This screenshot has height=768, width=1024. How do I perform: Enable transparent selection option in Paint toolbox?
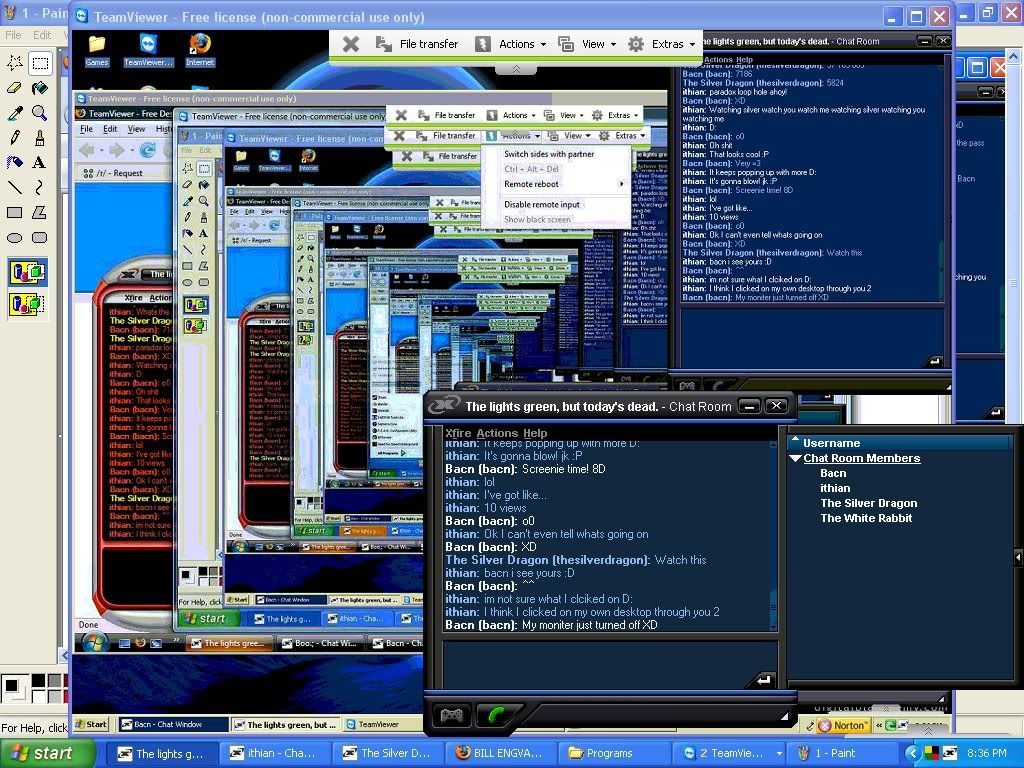(x=27, y=304)
